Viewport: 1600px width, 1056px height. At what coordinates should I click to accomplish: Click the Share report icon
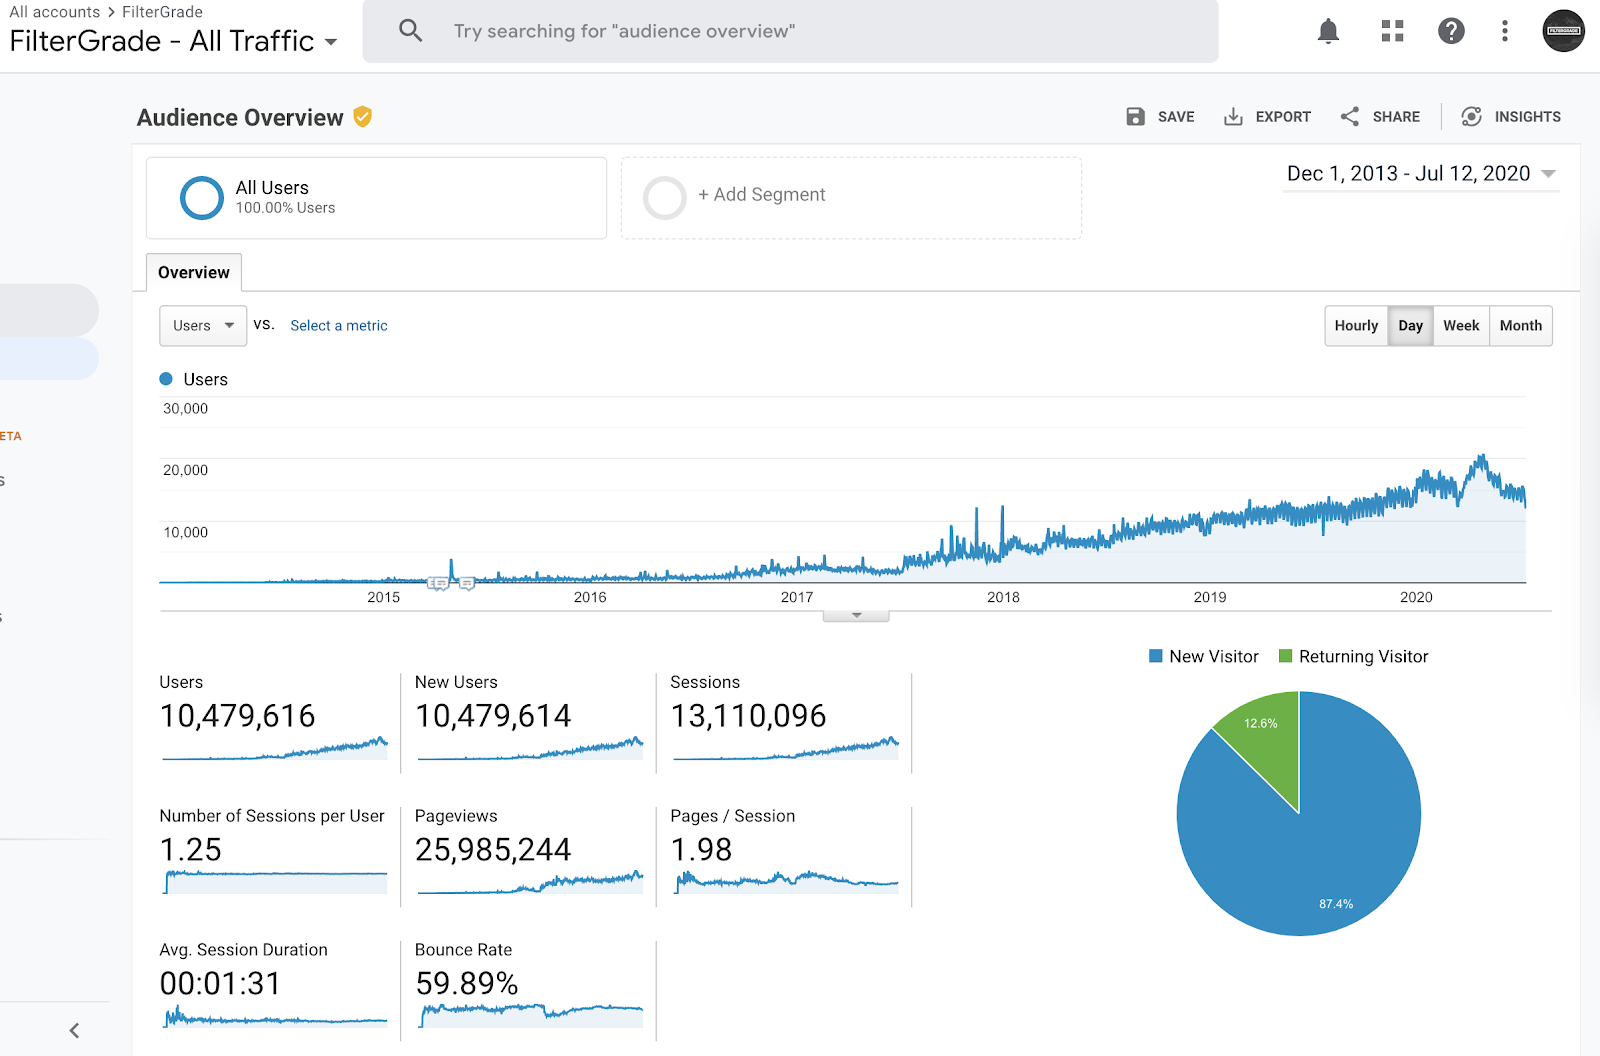pos(1350,117)
